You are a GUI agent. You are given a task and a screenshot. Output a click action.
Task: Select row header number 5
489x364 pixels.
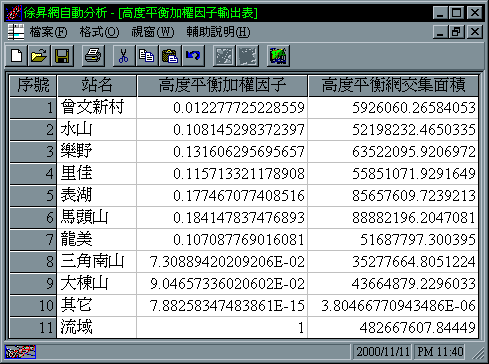[33, 196]
